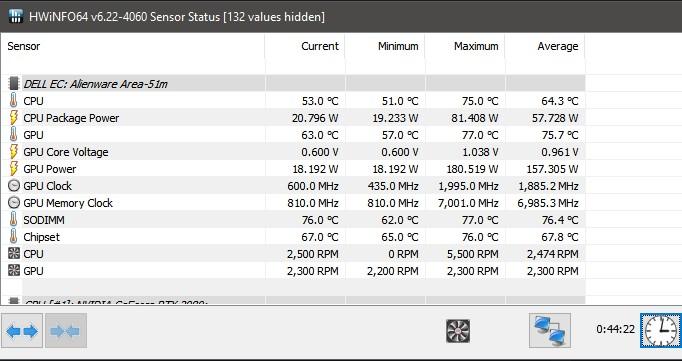
Task: Open the fan control icon
Action: [458, 331]
